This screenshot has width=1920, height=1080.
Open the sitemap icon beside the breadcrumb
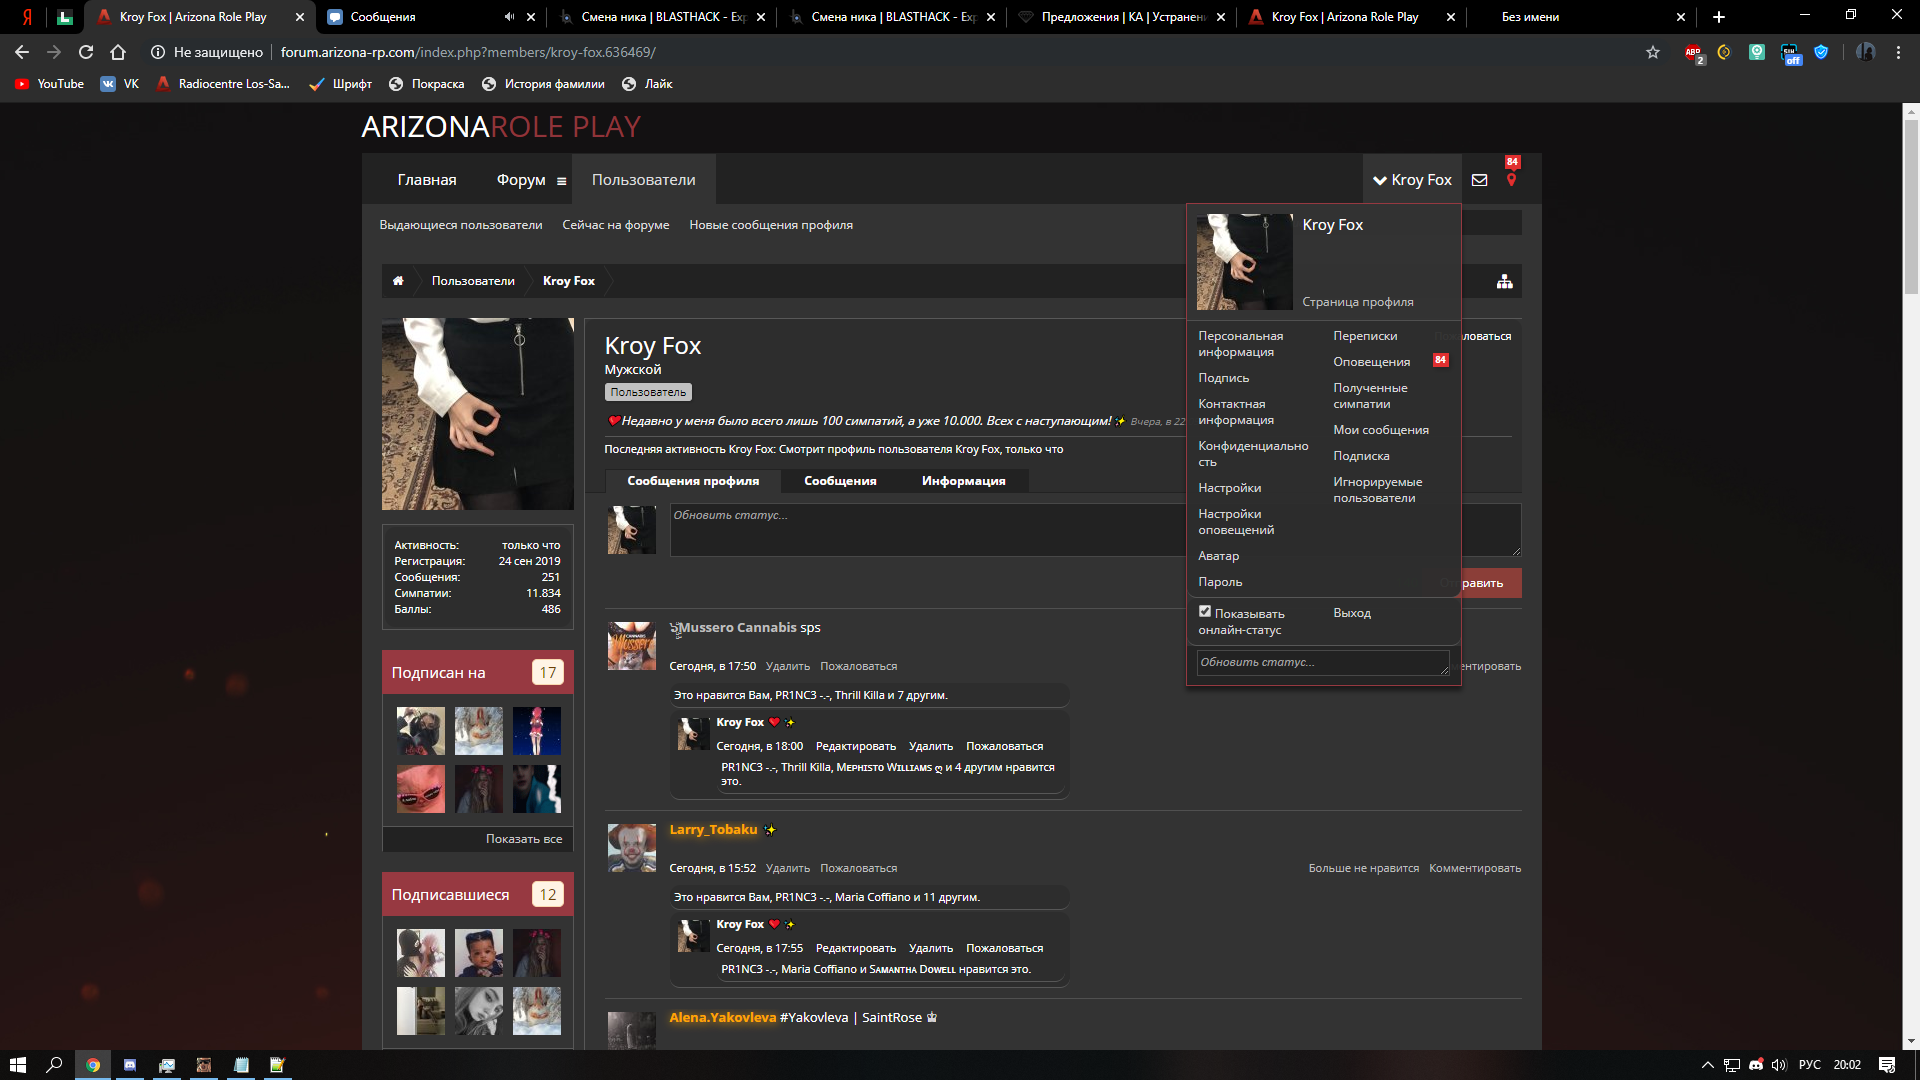(1504, 282)
